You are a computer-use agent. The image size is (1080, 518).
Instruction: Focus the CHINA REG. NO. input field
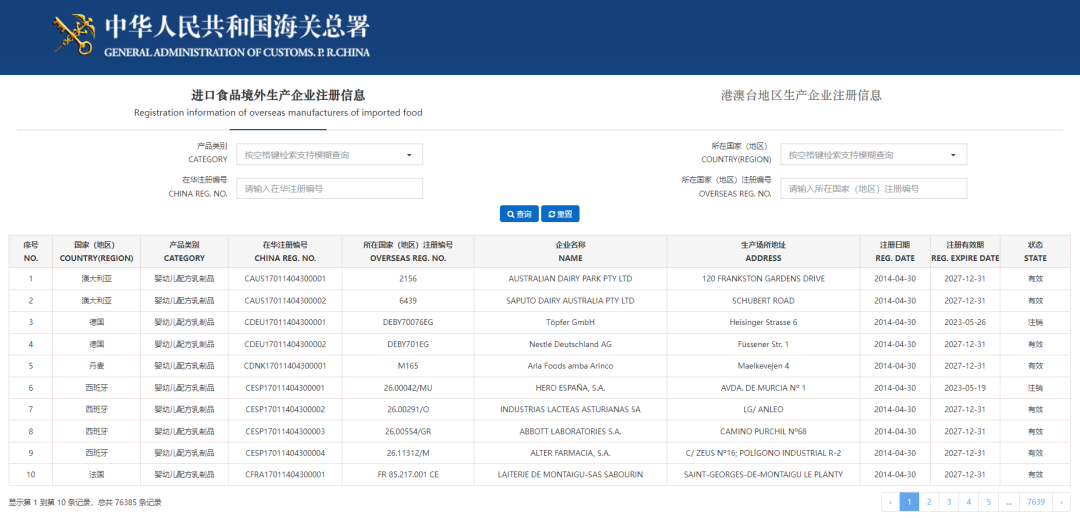tap(329, 189)
